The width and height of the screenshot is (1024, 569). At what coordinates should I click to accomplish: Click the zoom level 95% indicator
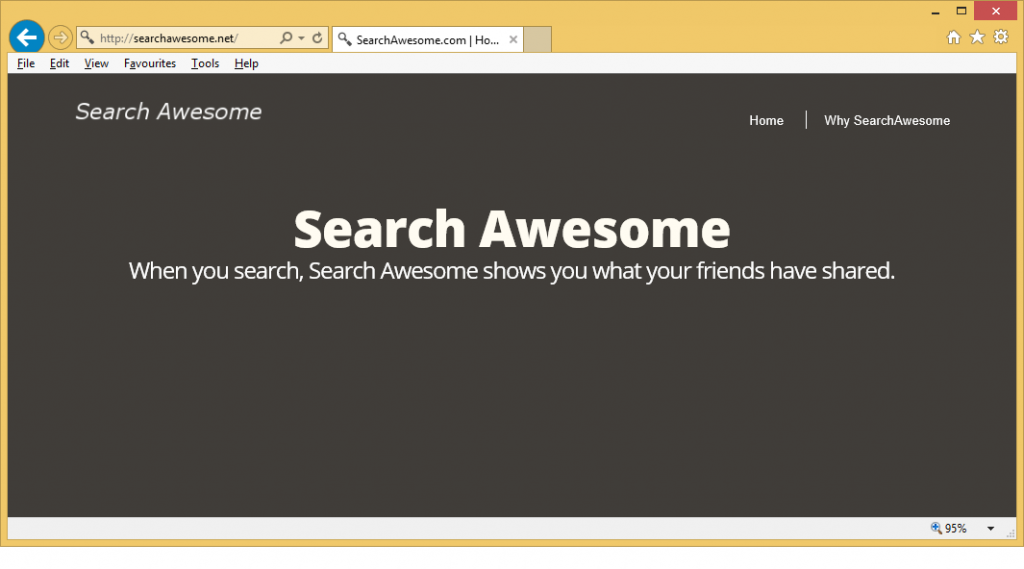click(949, 528)
